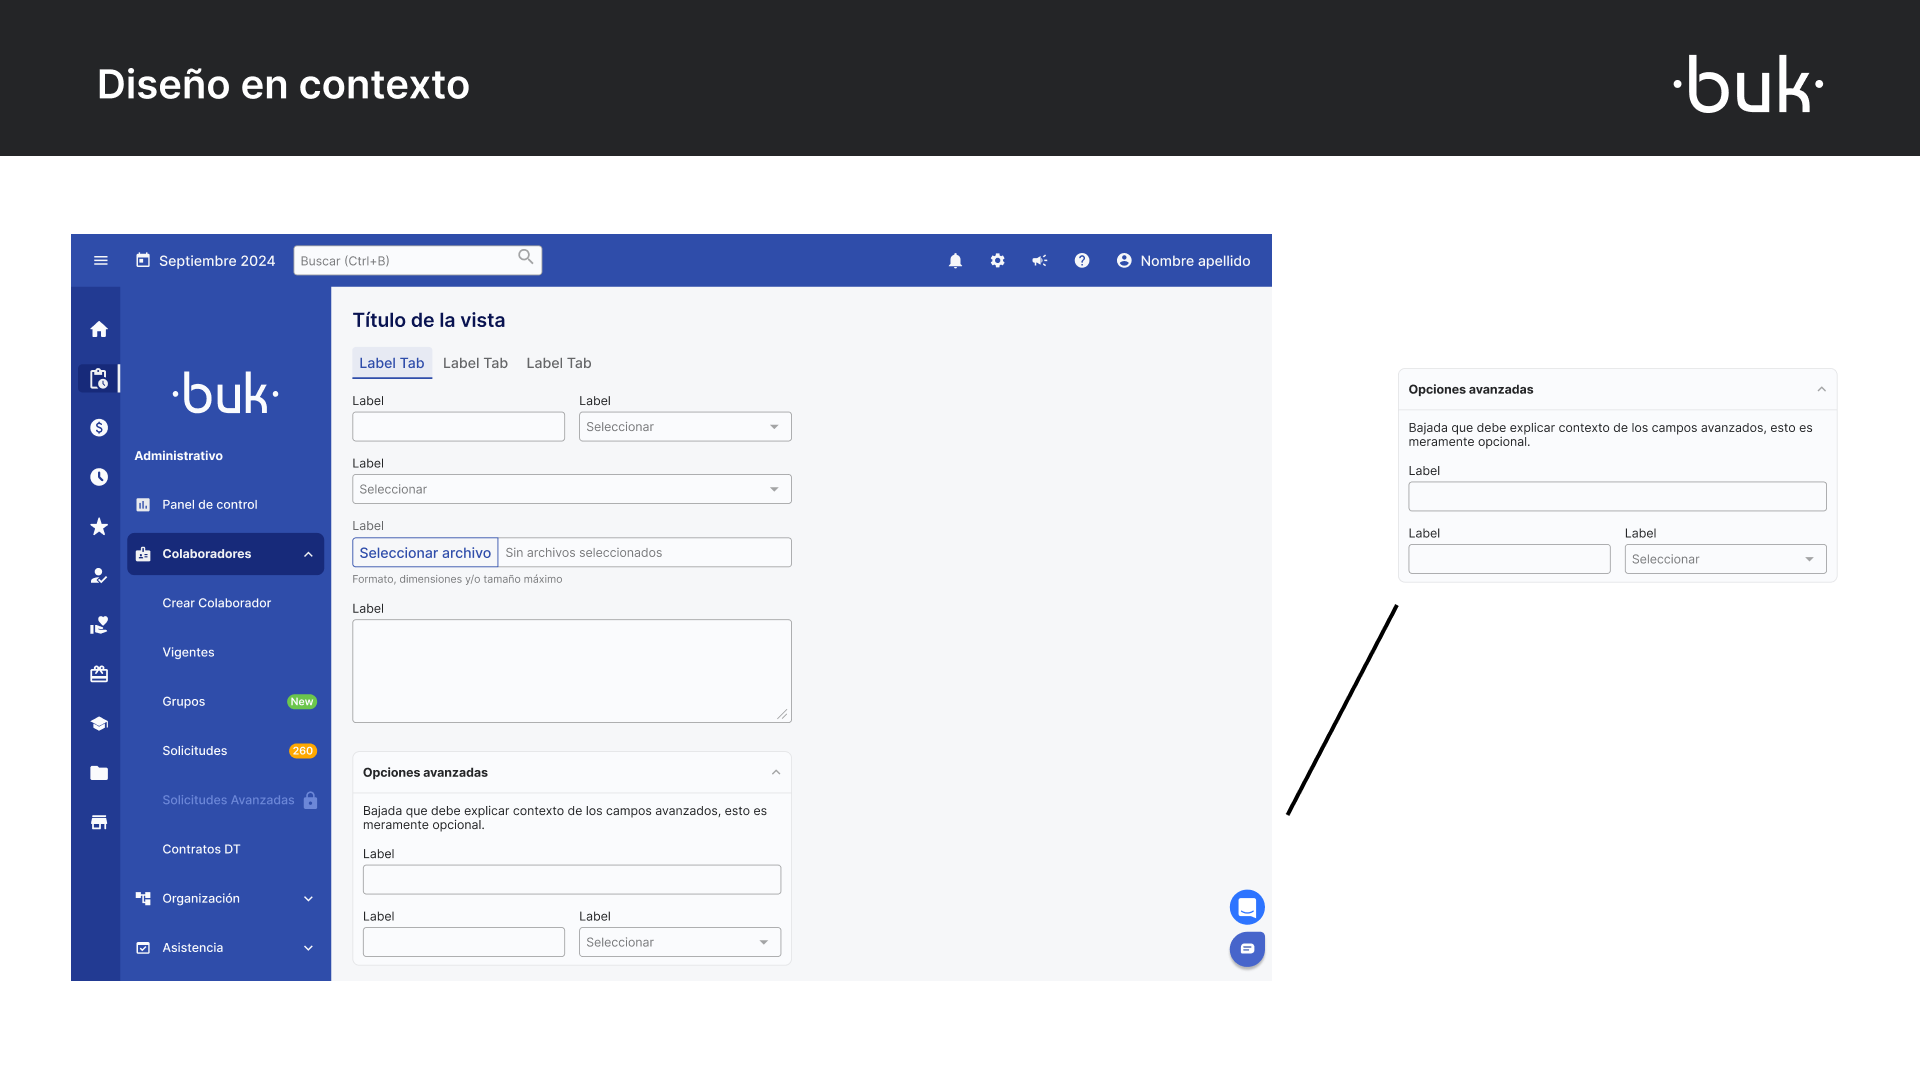Open the remuneraciones dollar icon

97,427
